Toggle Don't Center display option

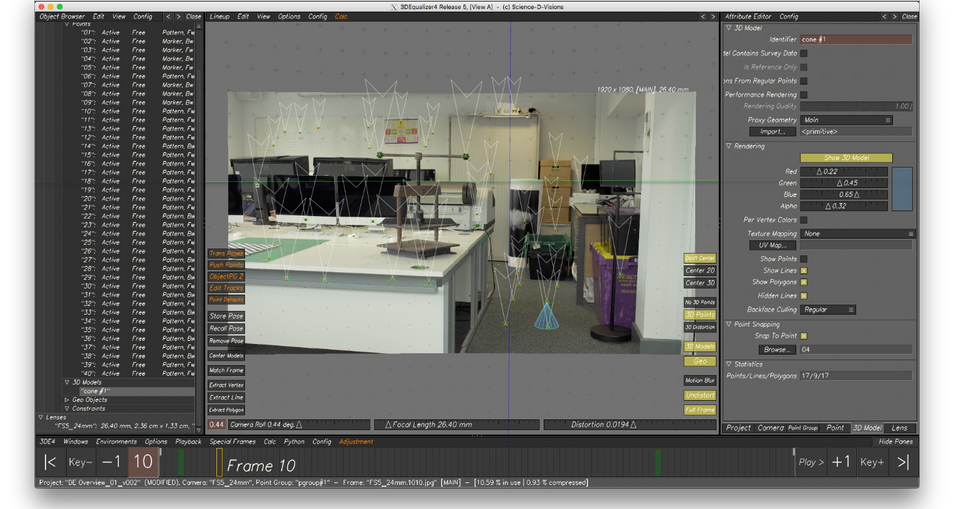[700, 258]
